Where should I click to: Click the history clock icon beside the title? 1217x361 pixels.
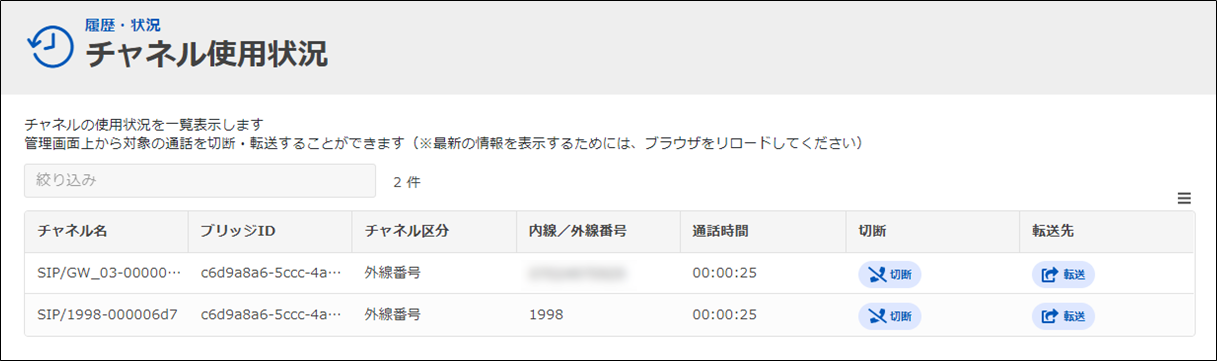50,46
